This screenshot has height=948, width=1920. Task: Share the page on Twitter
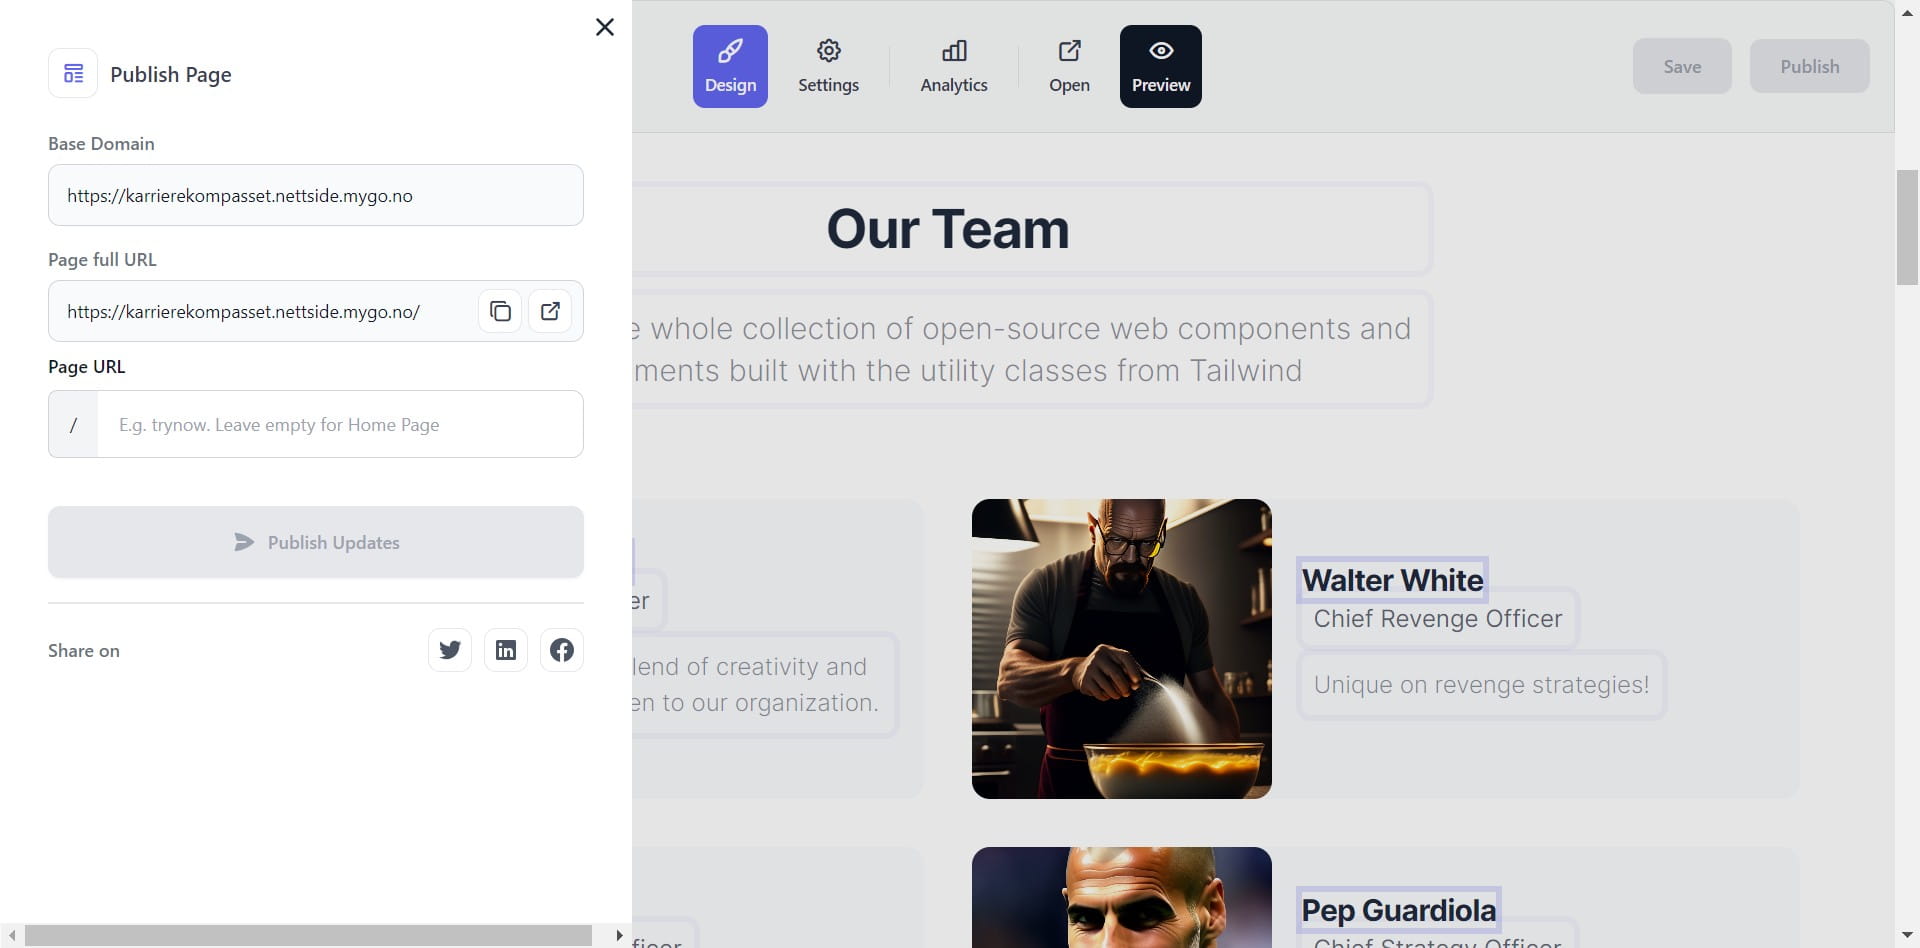point(450,650)
